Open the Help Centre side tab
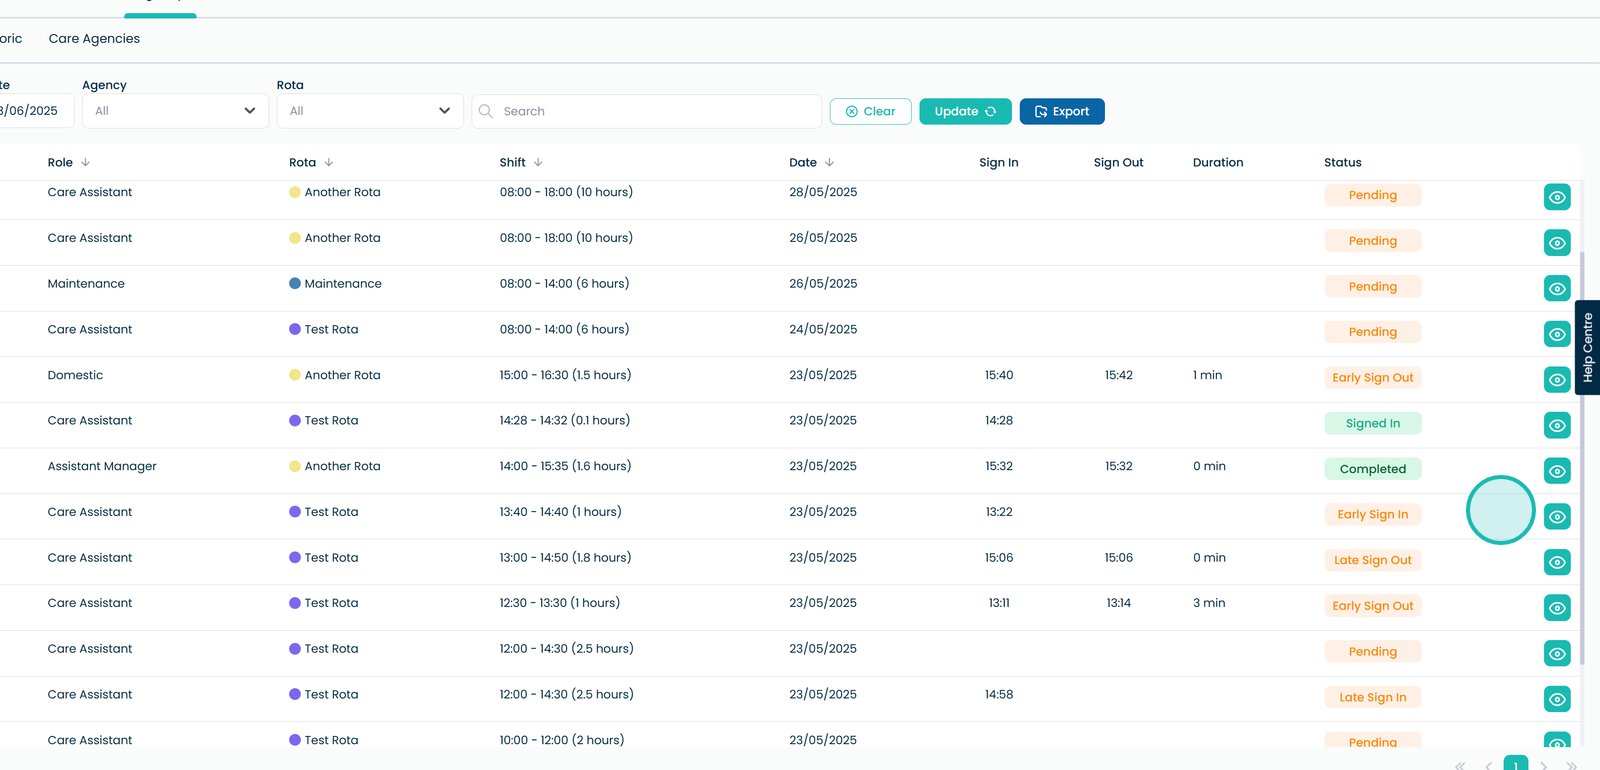Image resolution: width=1600 pixels, height=770 pixels. [1587, 347]
